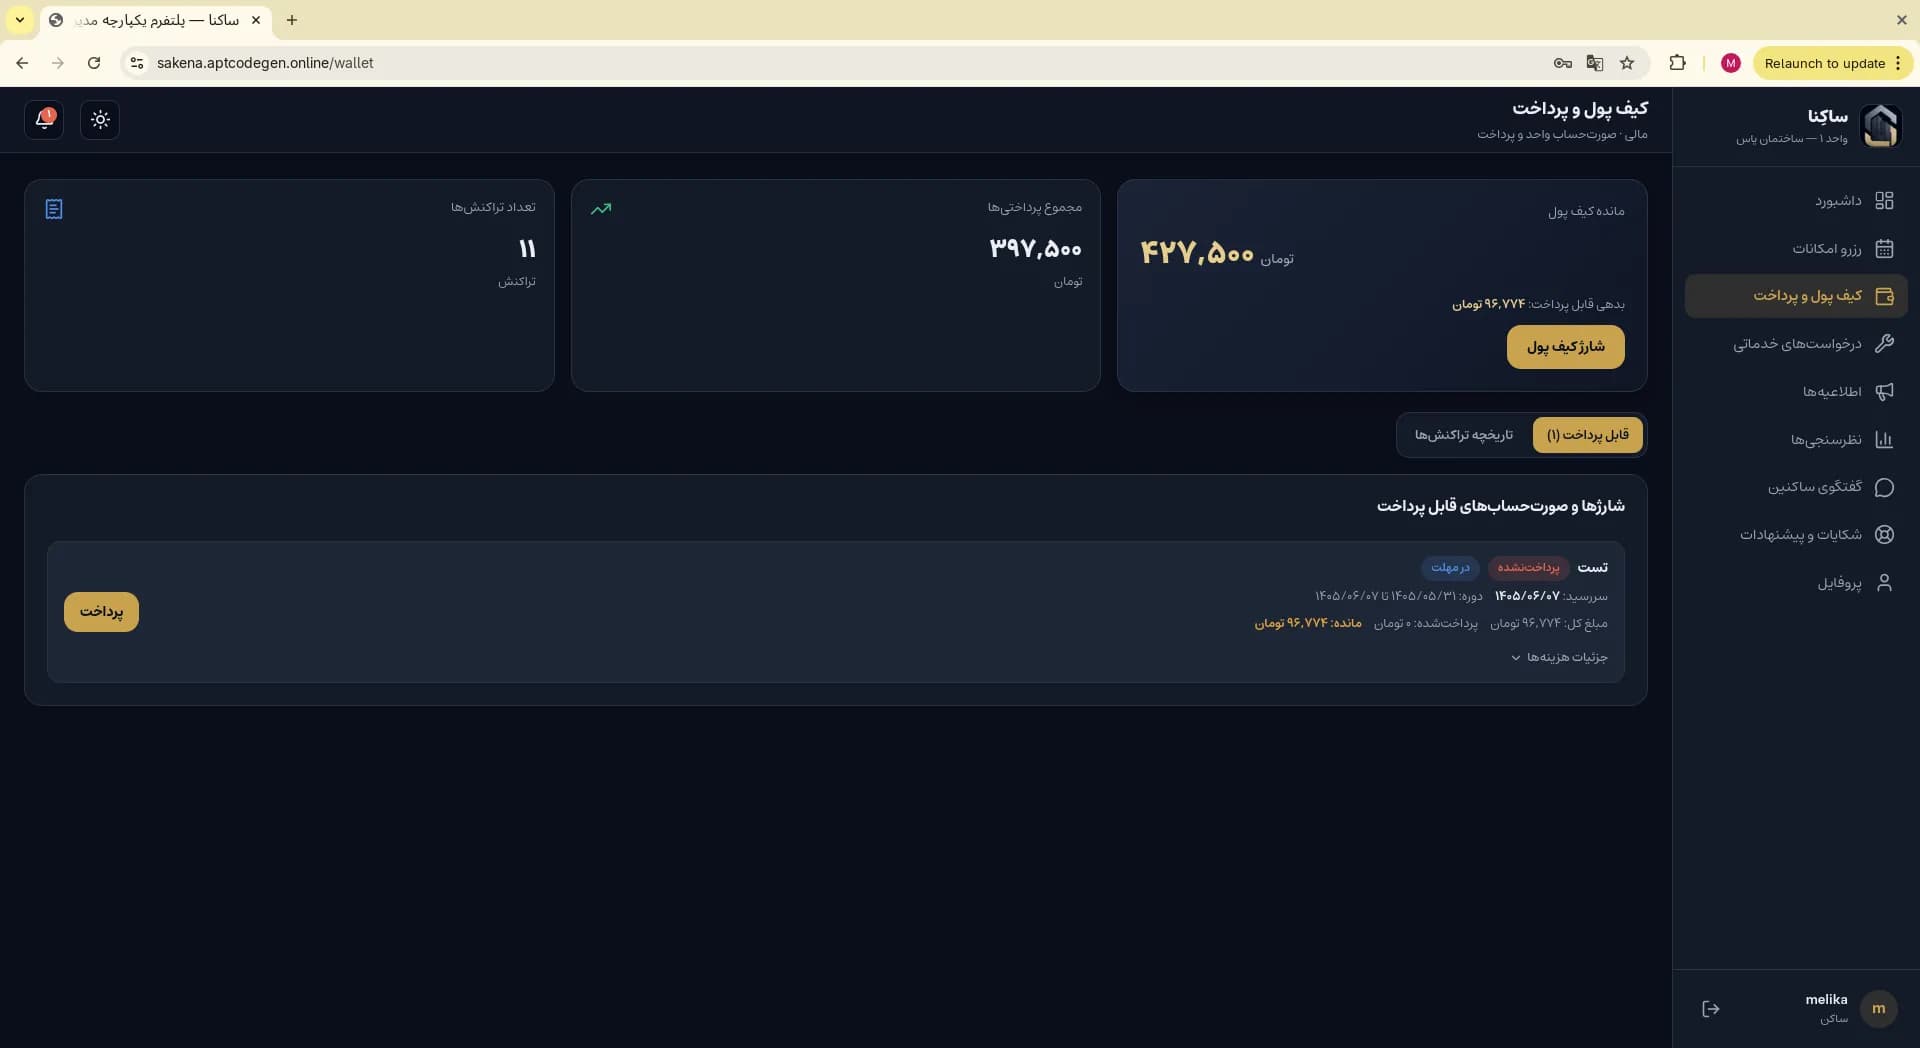Image resolution: width=1920 pixels, height=1048 pixels.
Task: Bookmark this page with the star icon
Action: pyautogui.click(x=1627, y=63)
